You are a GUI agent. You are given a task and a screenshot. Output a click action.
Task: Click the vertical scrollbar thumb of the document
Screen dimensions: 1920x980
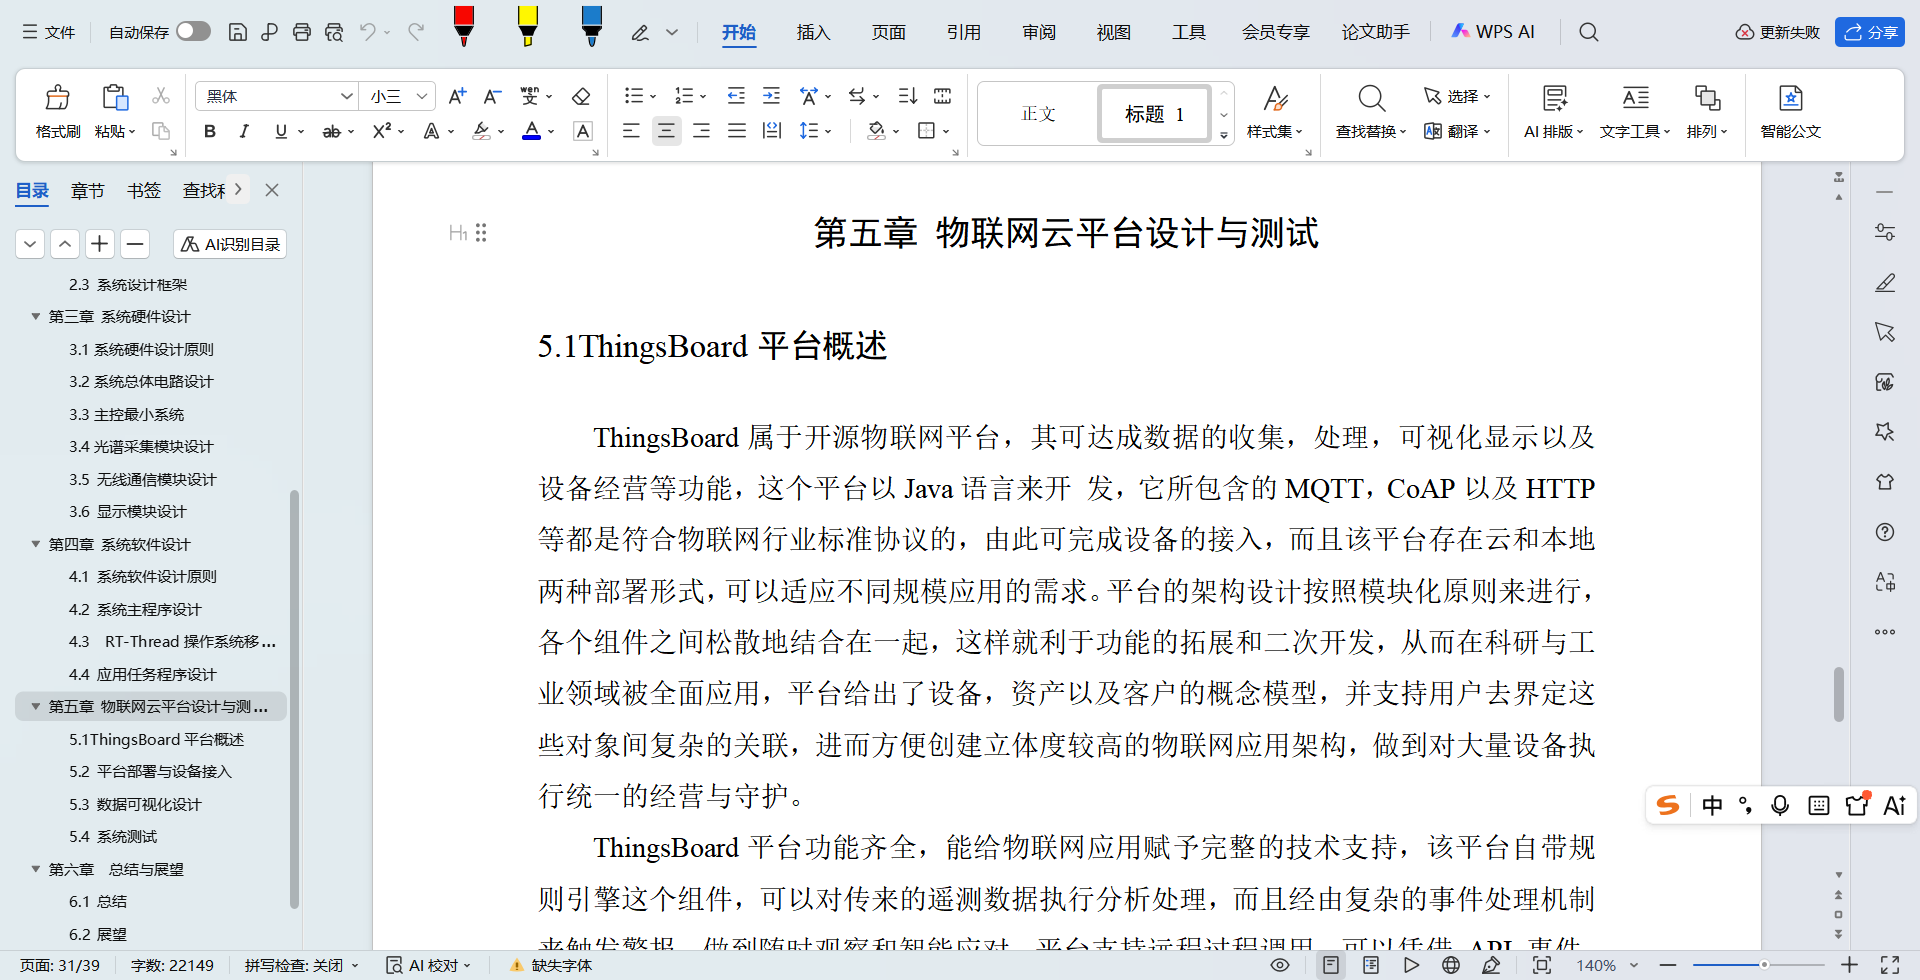tap(1838, 693)
